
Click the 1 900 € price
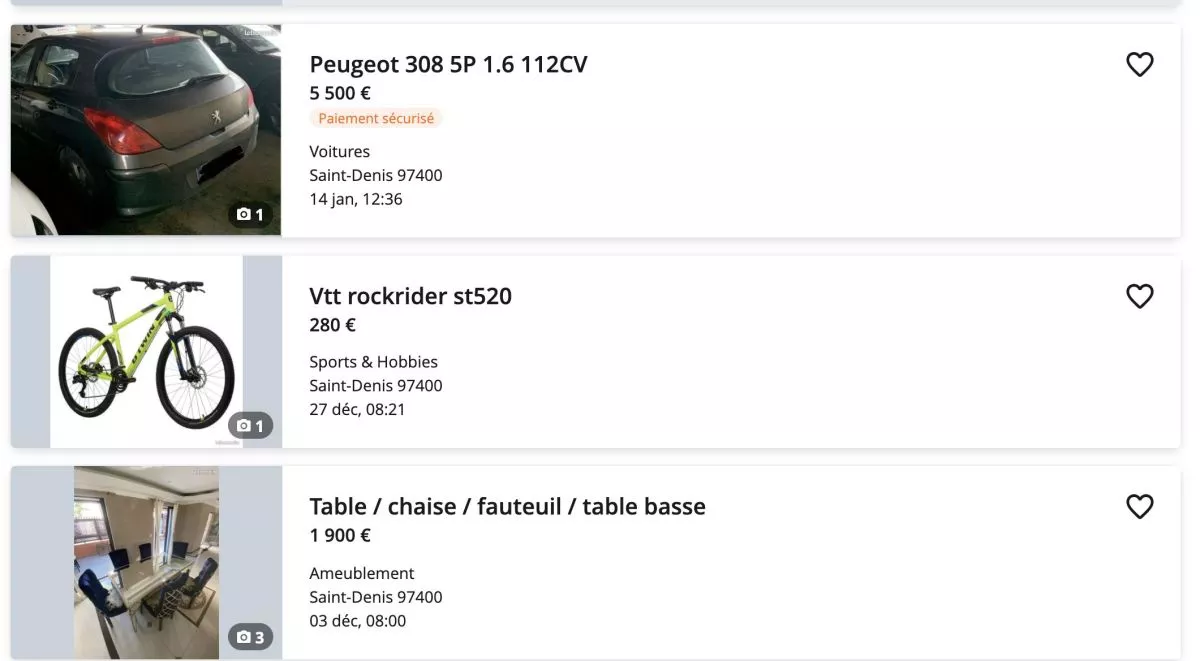(340, 535)
